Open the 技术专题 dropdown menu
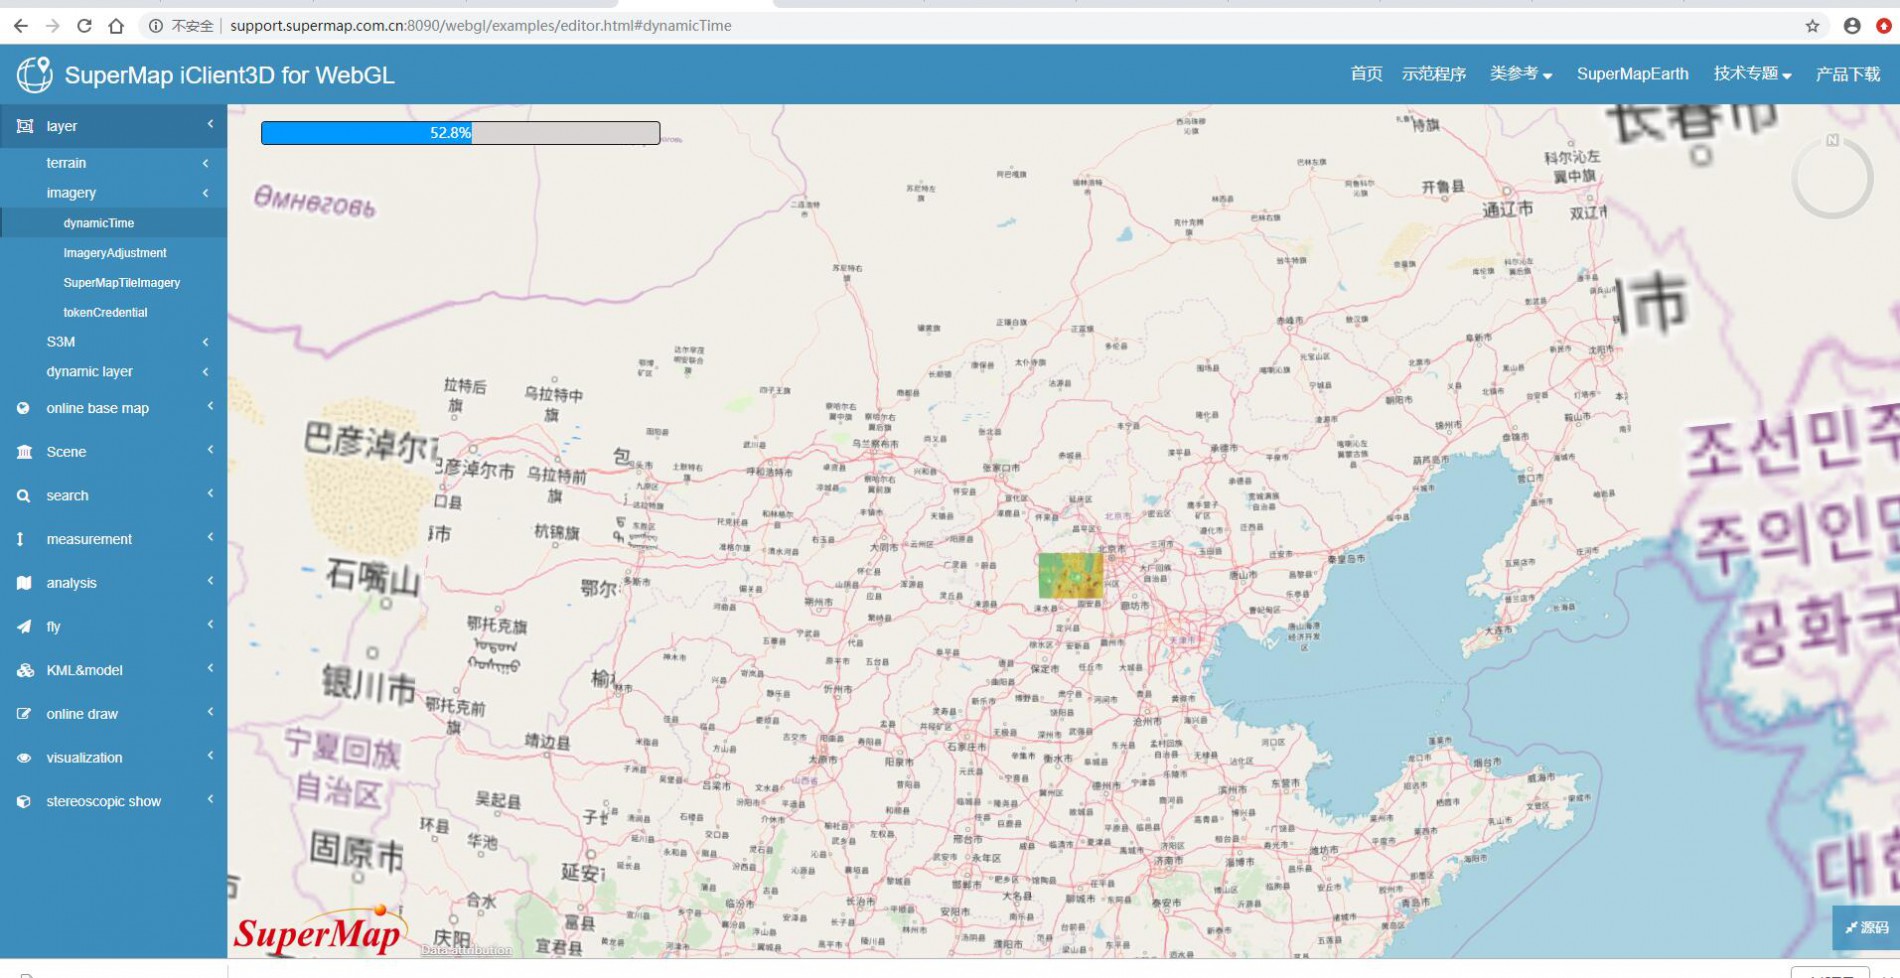Viewport: 1900px width, 978px height. 1753,74
